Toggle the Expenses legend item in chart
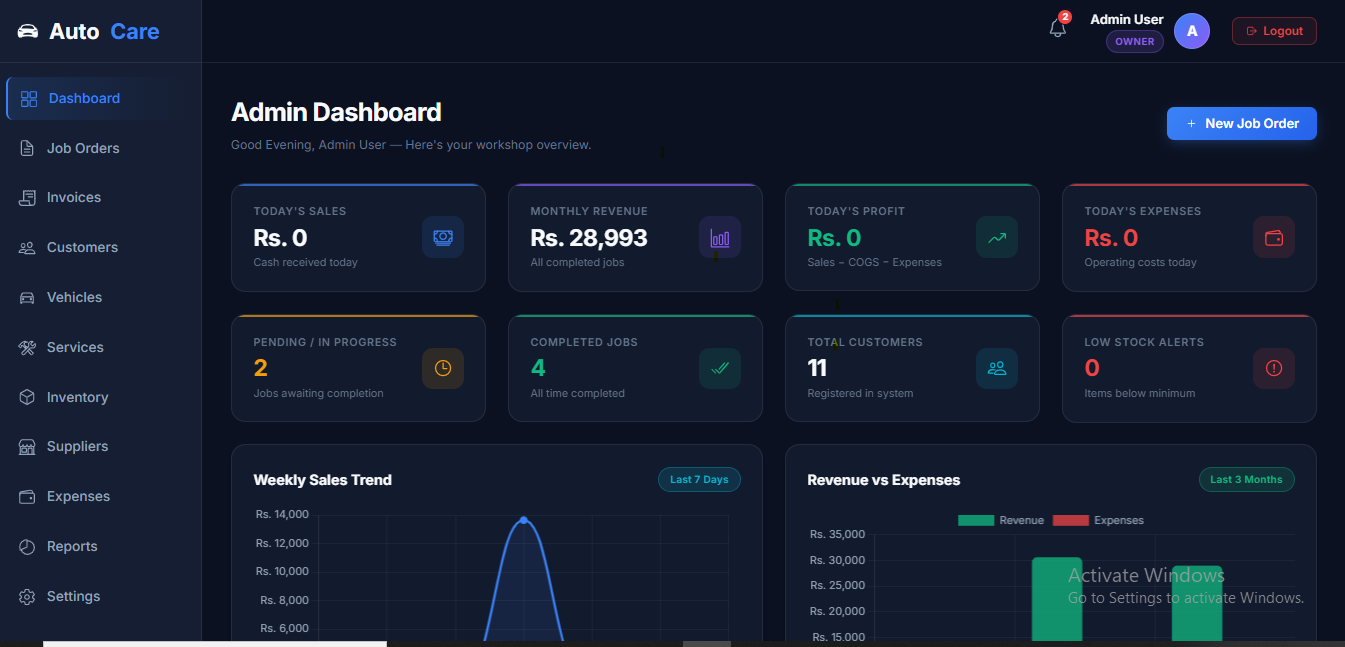The width and height of the screenshot is (1345, 647). click(1098, 520)
